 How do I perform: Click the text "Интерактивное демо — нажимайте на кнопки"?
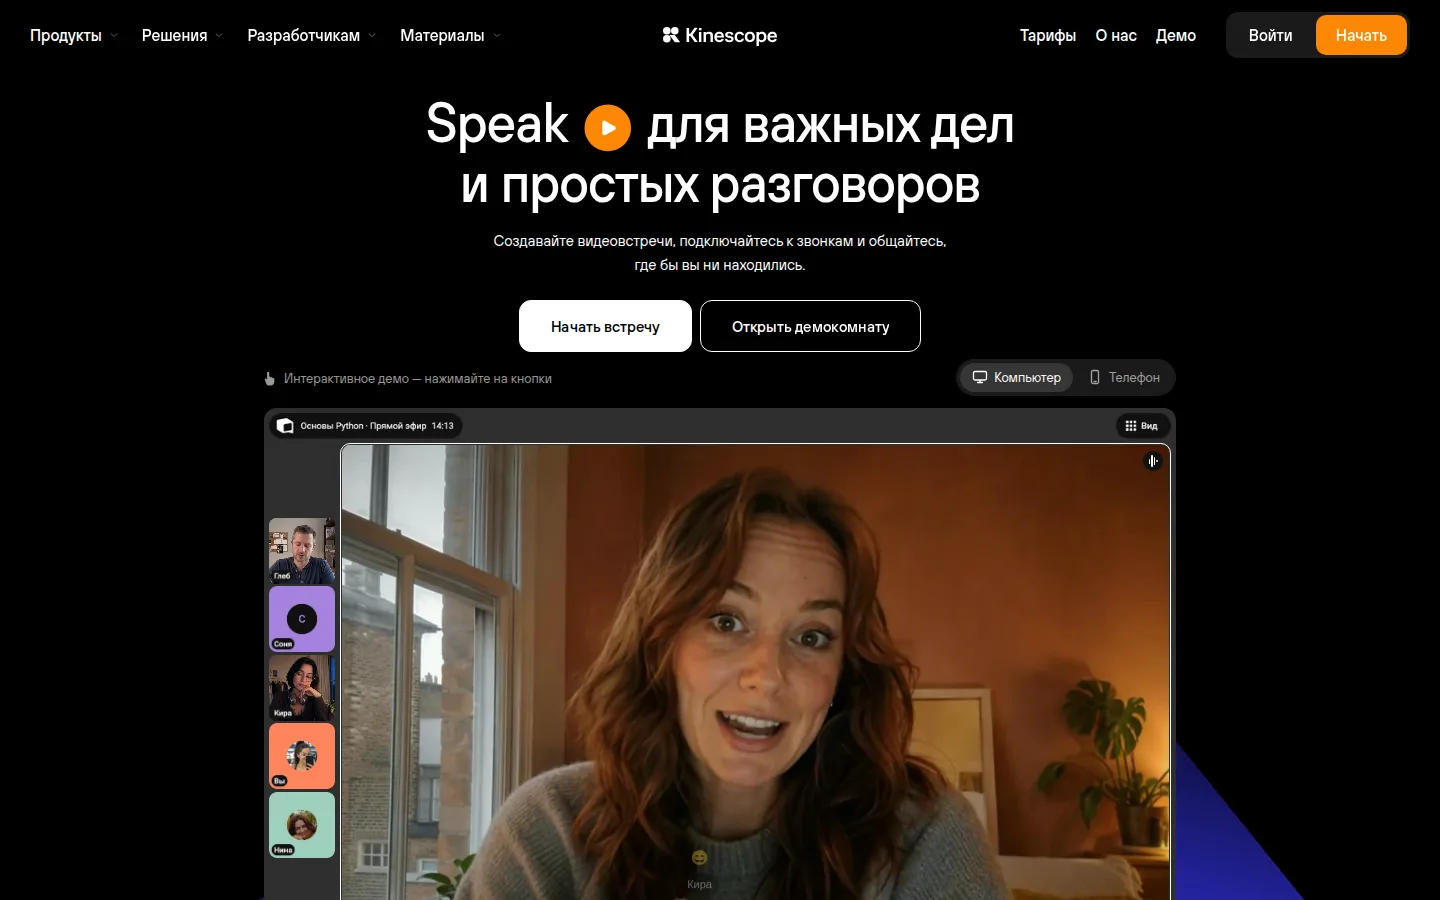418,379
